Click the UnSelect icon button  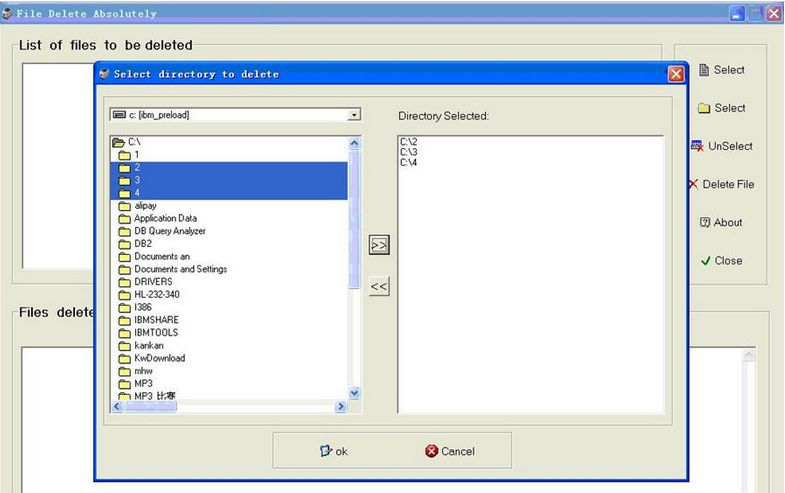pos(697,146)
